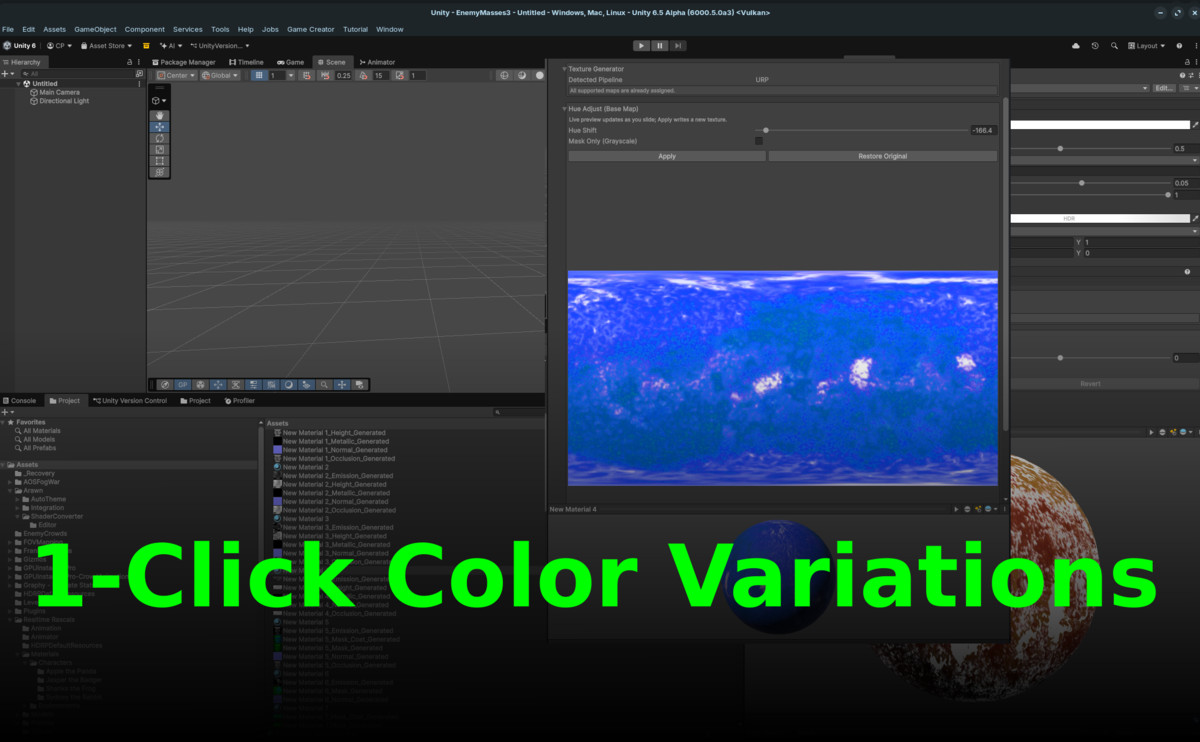Select the Scale tool in Scene toolbar

coord(160,149)
